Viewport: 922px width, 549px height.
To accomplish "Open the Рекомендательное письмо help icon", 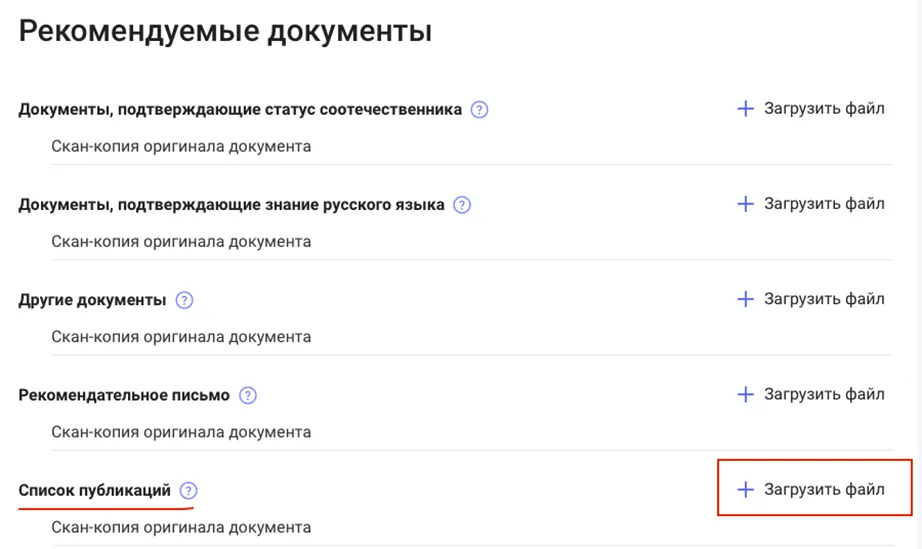I will pyautogui.click(x=248, y=395).
